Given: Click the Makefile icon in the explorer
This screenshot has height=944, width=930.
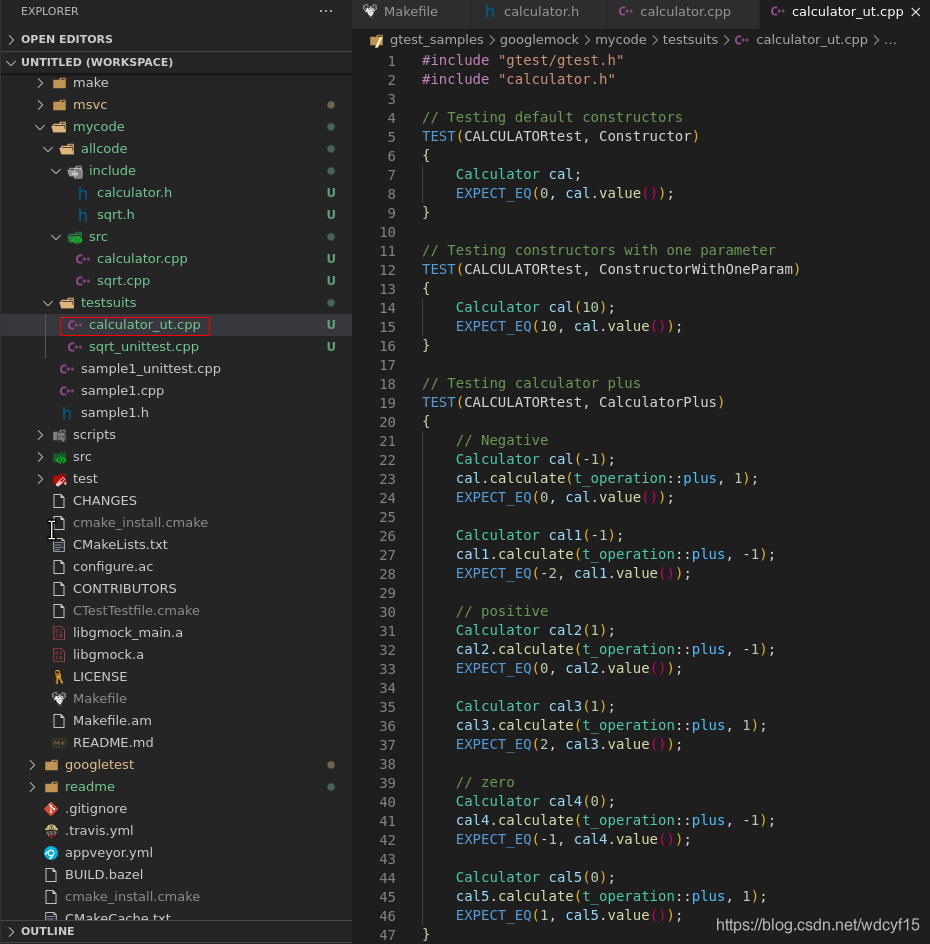Looking at the screenshot, I should (x=59, y=699).
